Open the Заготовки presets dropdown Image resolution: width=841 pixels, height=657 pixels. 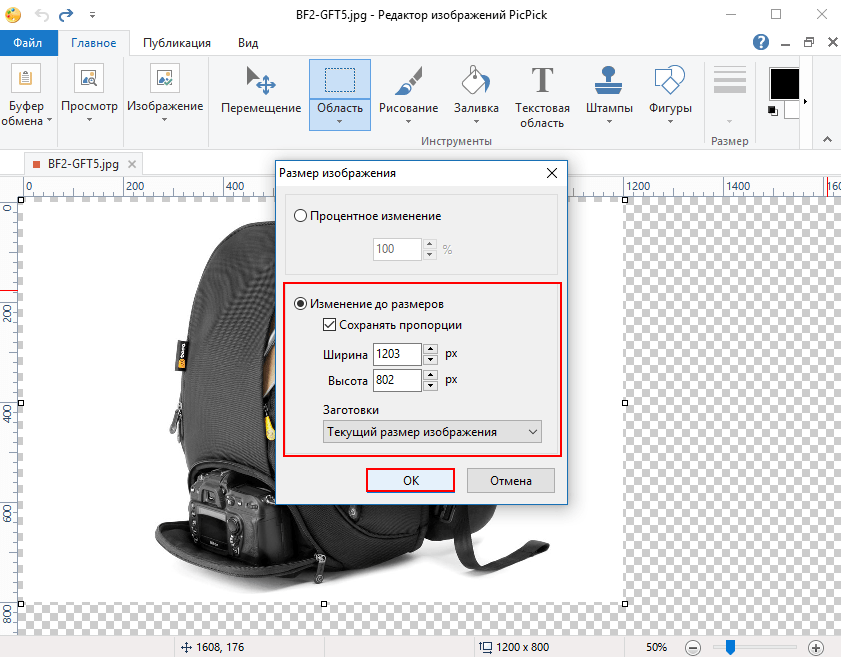pyautogui.click(x=432, y=432)
